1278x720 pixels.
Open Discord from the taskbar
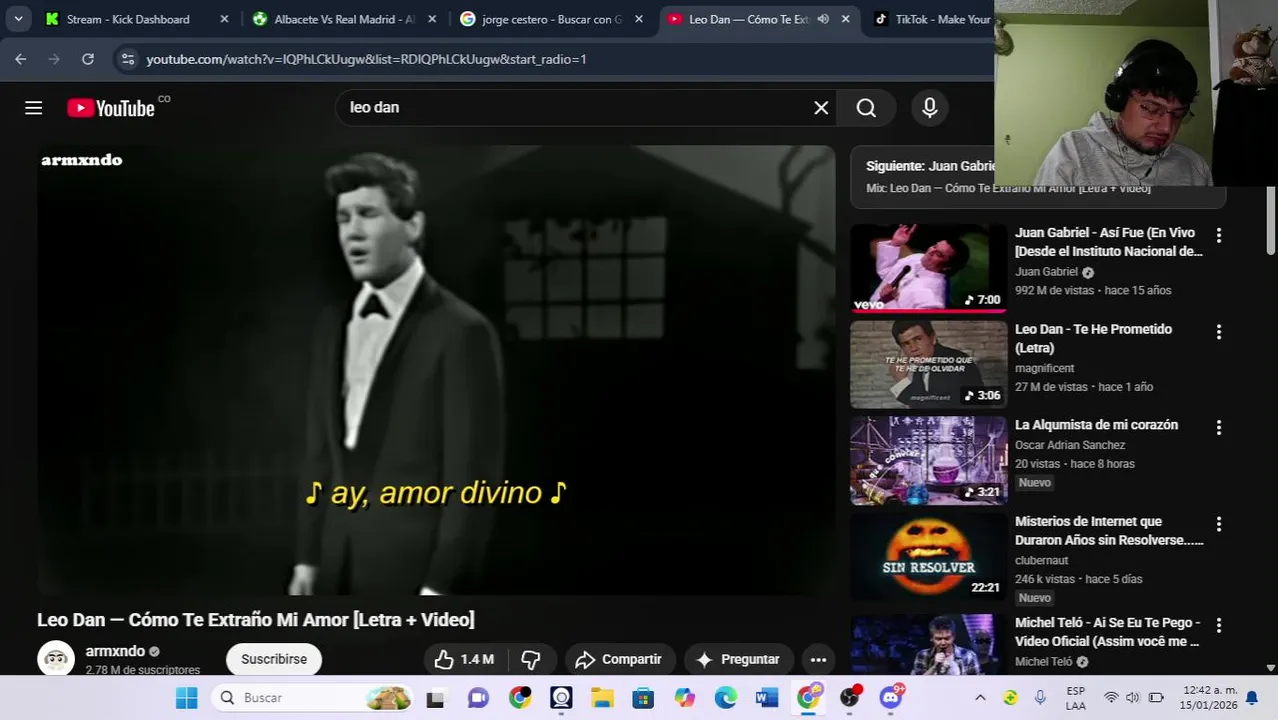tap(891, 697)
